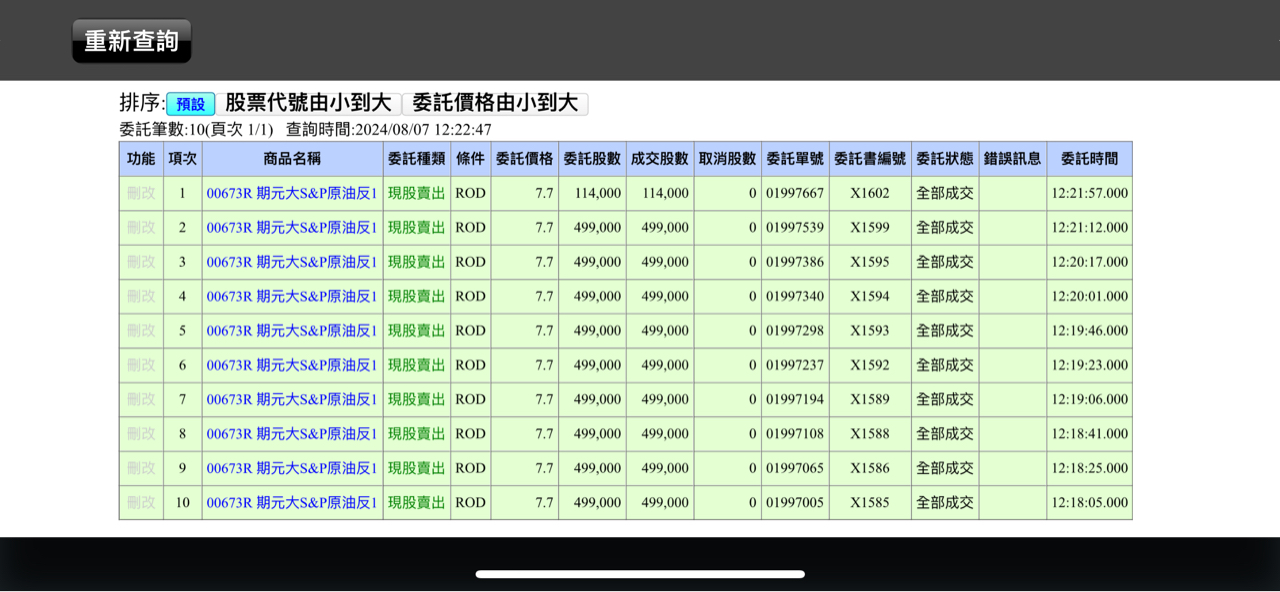Sort by 委託價格由小到大
The width and height of the screenshot is (1280, 592).
click(495, 103)
